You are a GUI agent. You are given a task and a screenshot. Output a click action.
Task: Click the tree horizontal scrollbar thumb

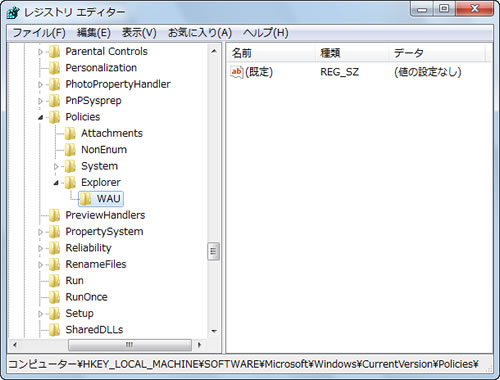pos(130,345)
